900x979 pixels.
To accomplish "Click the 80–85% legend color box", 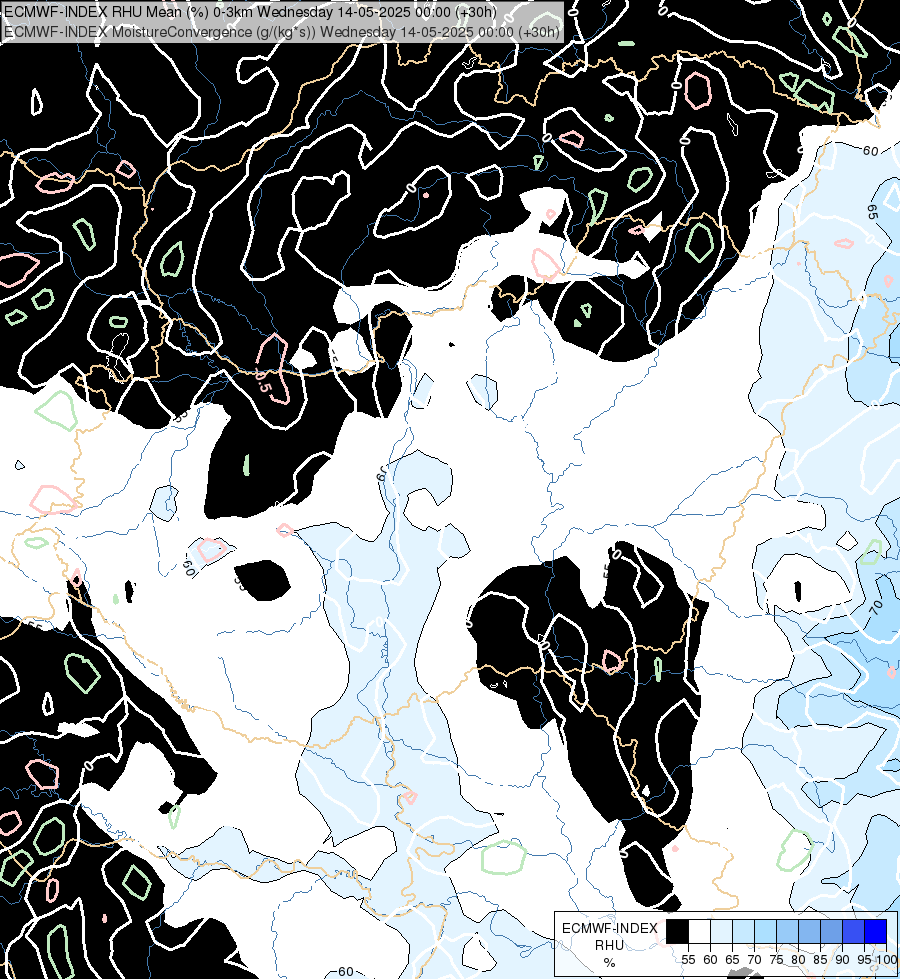I will pyautogui.click(x=809, y=931).
